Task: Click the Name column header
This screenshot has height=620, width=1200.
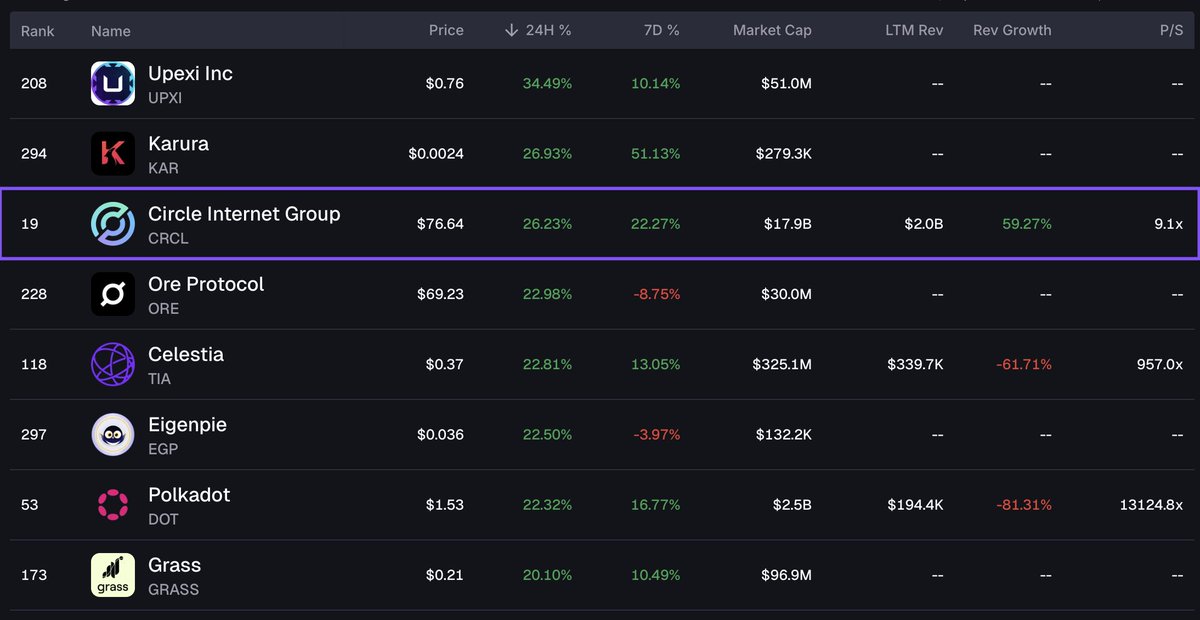Action: tap(111, 31)
